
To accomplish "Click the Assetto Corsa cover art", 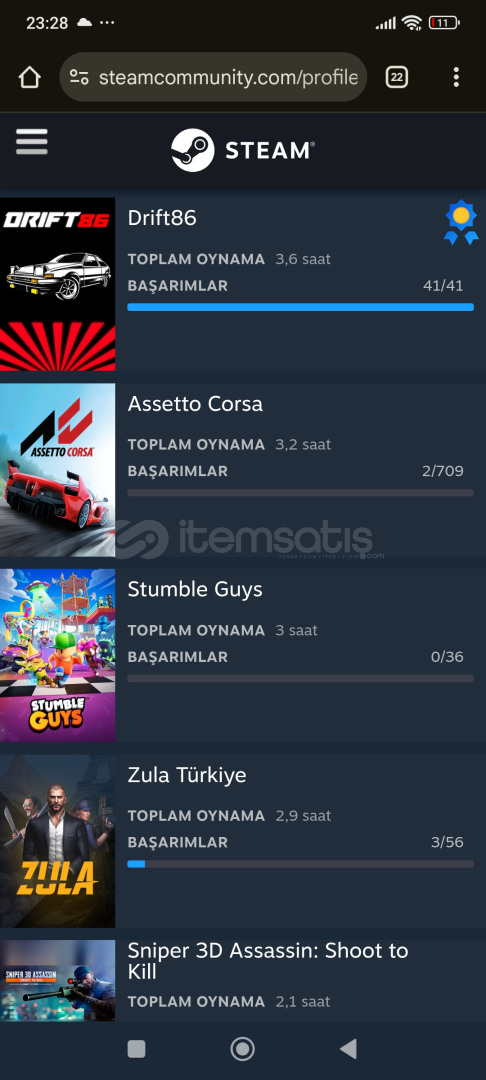I will [57, 470].
